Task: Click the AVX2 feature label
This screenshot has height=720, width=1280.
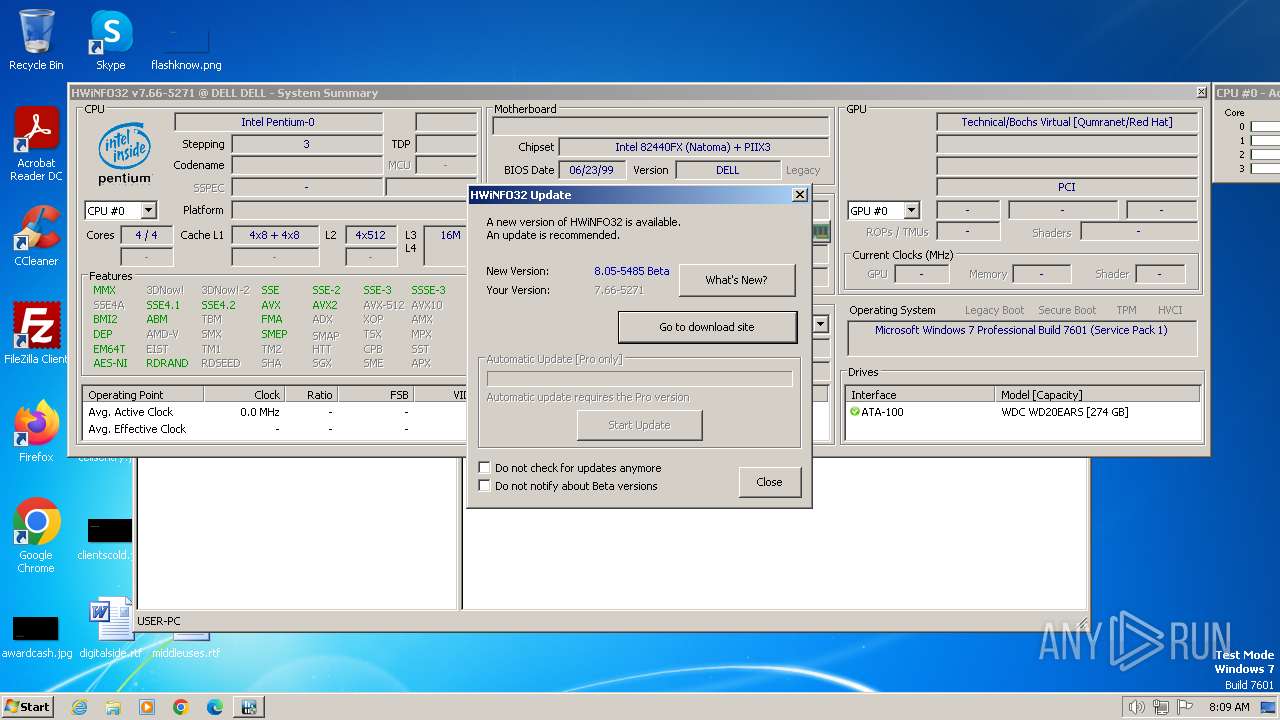Action: [x=325, y=305]
